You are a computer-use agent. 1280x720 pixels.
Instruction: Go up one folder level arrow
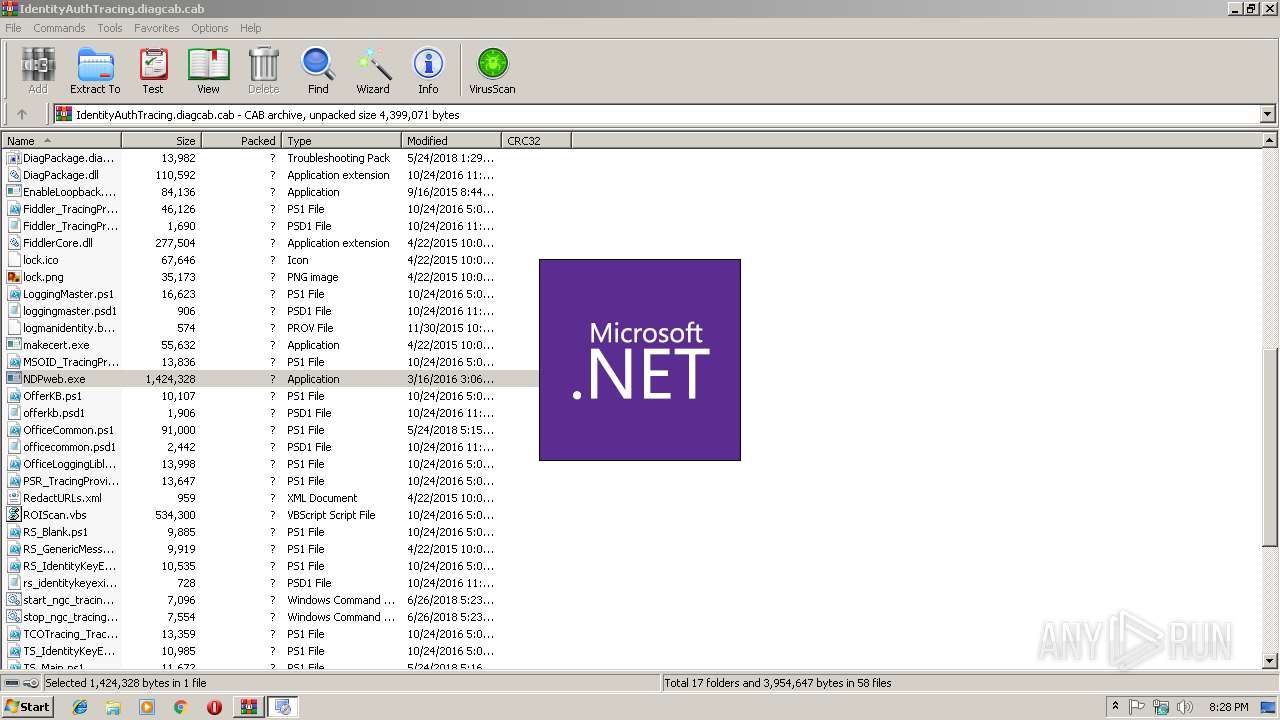[x=22, y=114]
